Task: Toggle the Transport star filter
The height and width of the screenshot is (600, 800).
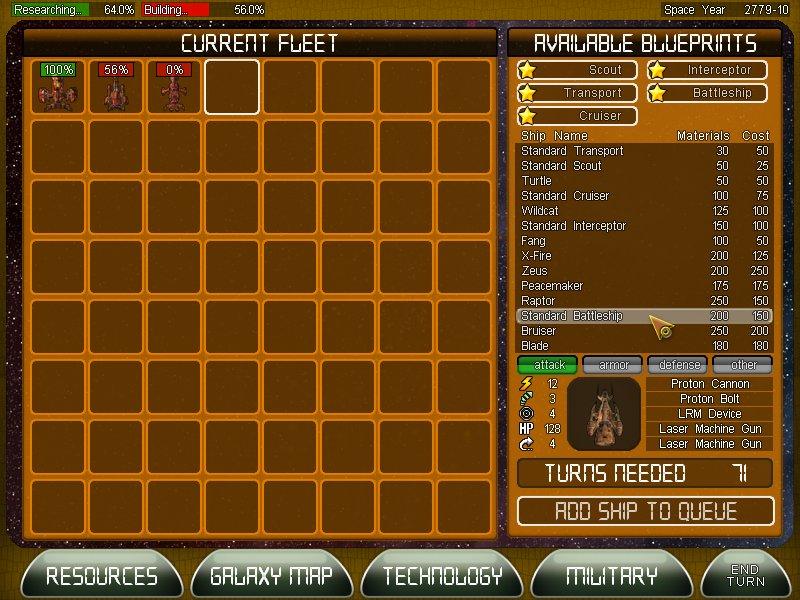Action: point(527,93)
